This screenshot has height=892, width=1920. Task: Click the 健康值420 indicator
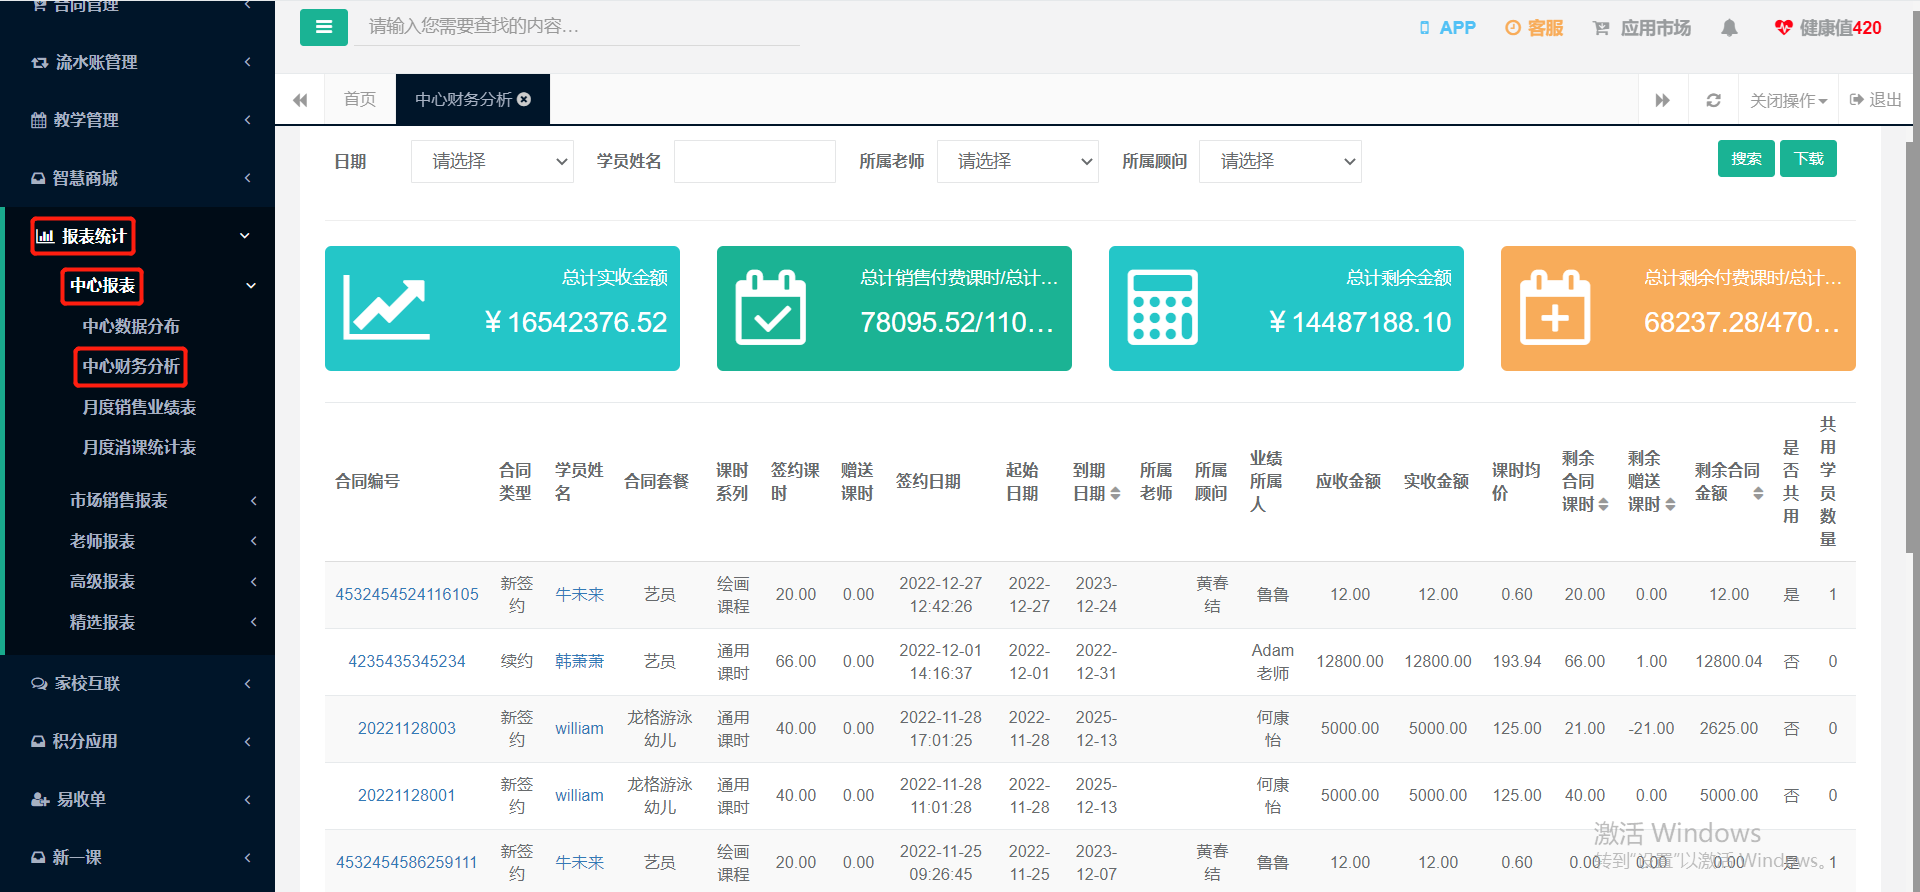point(1828,28)
